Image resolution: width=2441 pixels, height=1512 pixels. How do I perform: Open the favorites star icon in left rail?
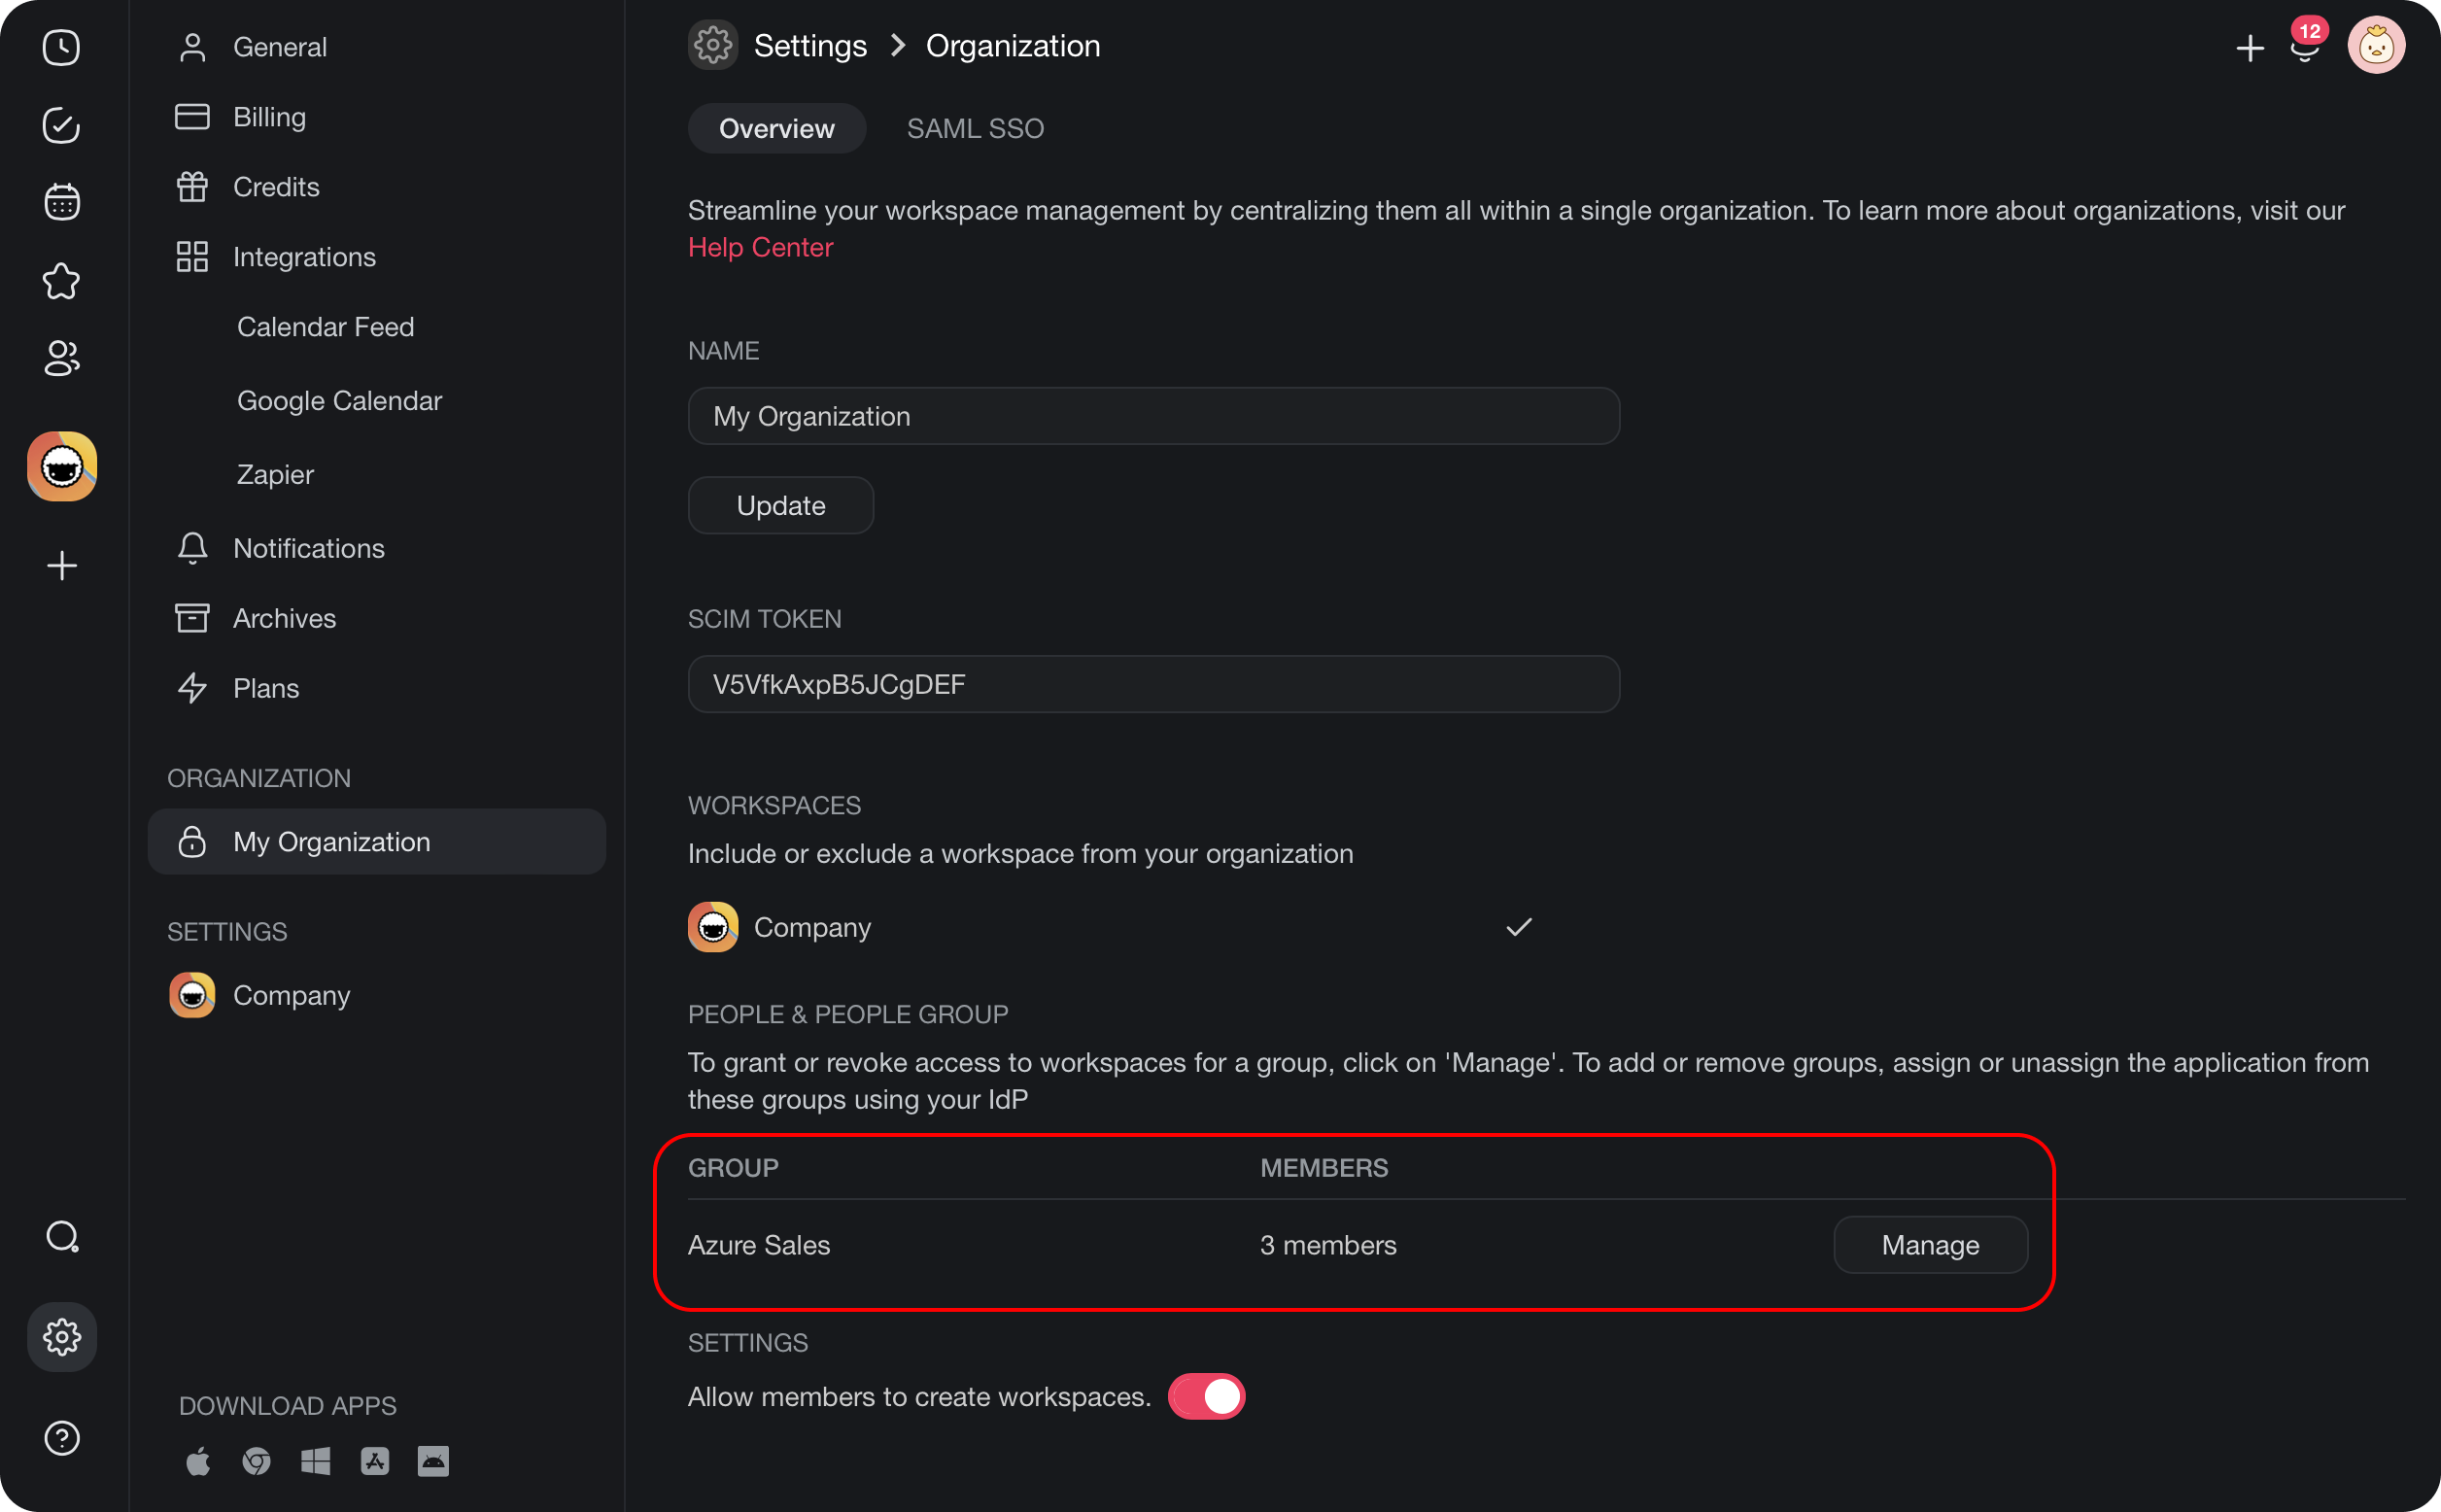point(62,281)
